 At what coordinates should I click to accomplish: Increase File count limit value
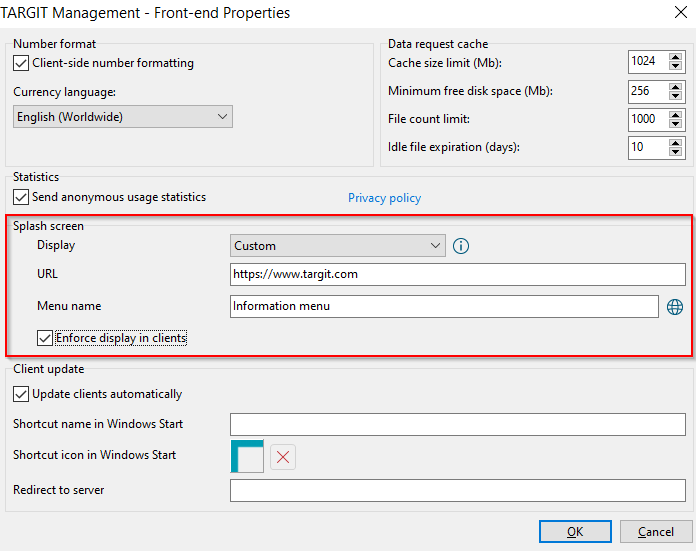pyautogui.click(x=676, y=115)
